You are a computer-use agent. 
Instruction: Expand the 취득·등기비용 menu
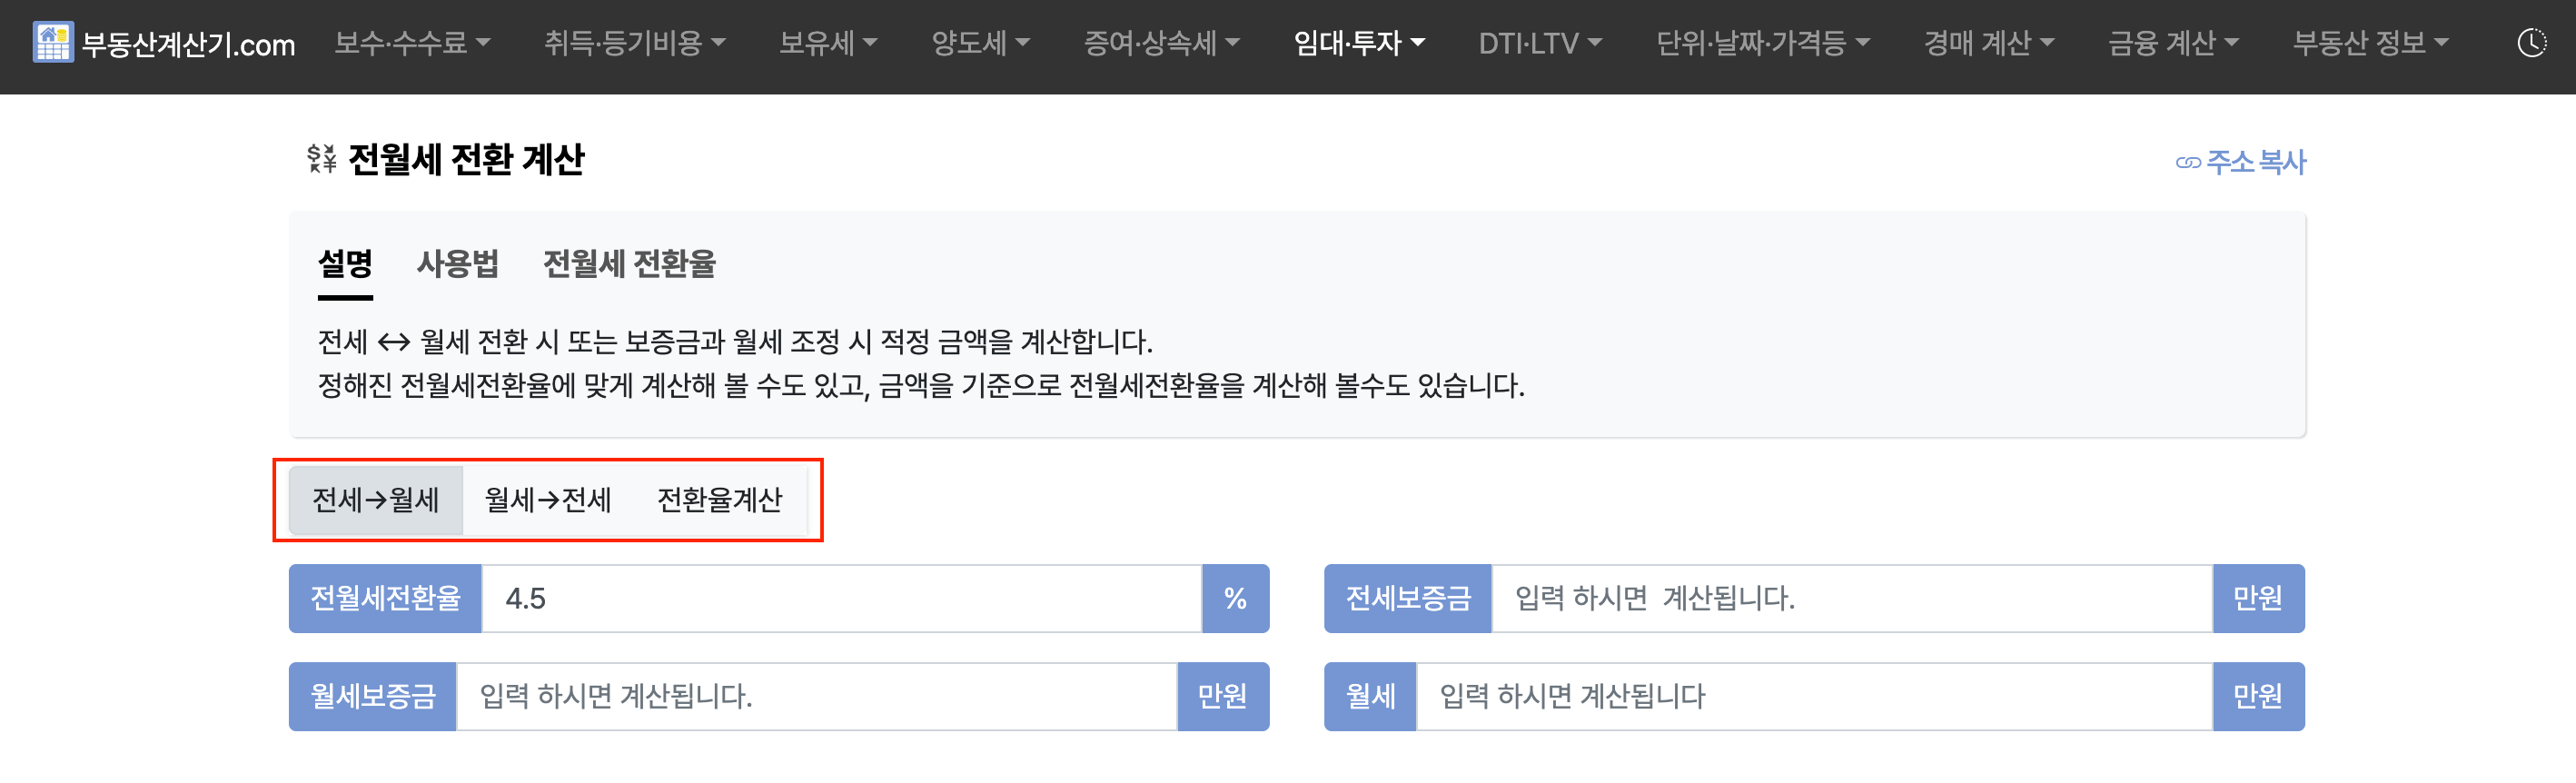tap(634, 42)
